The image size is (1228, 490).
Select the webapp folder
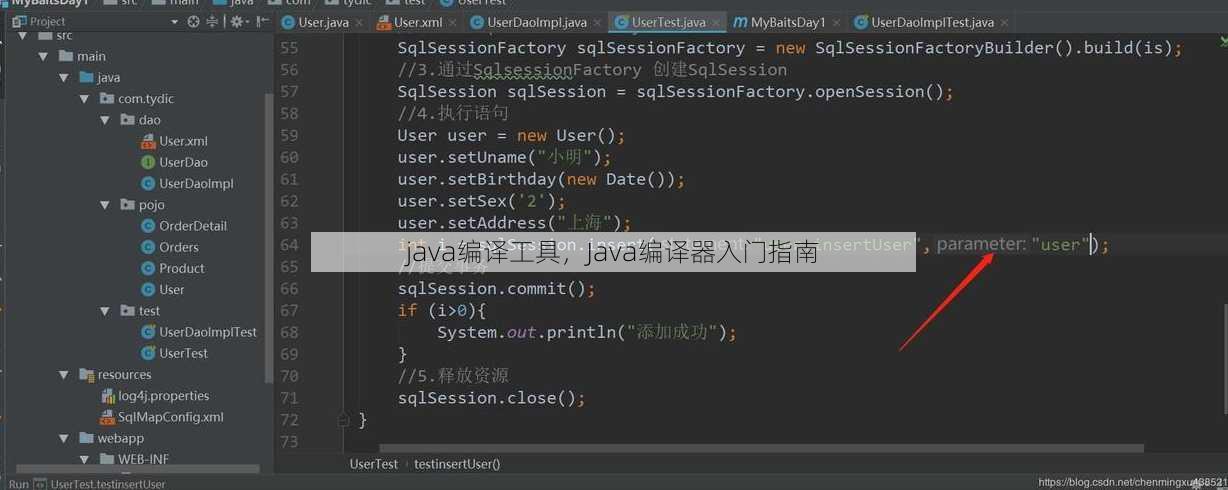(x=121, y=439)
